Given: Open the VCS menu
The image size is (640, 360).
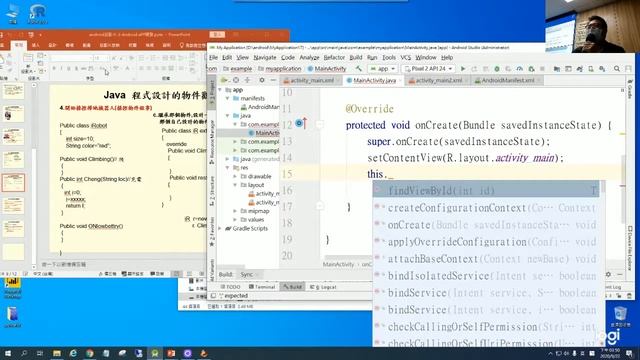Looking at the screenshot, I should [x=405, y=58].
